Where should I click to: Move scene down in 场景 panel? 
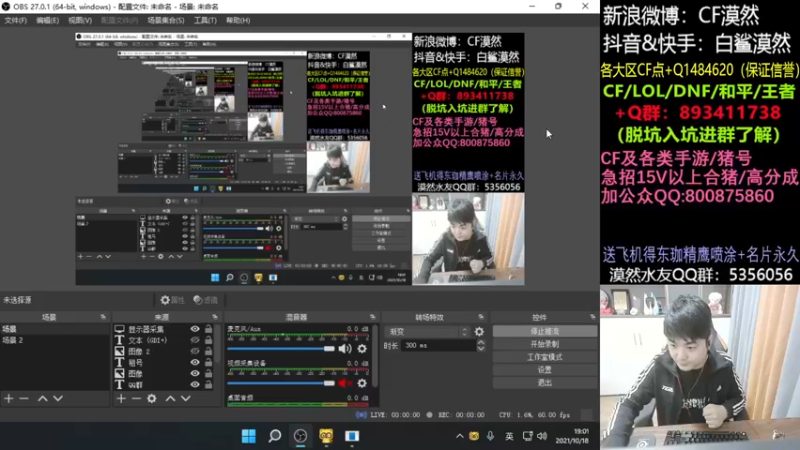58,398
